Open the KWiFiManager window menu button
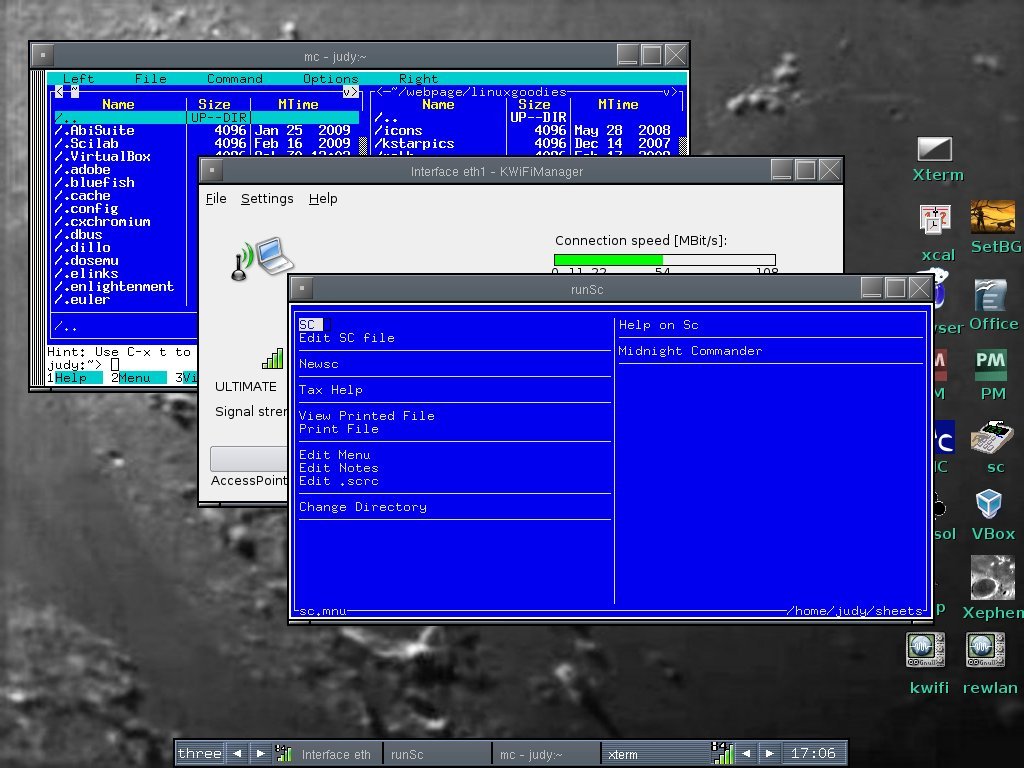 point(212,171)
